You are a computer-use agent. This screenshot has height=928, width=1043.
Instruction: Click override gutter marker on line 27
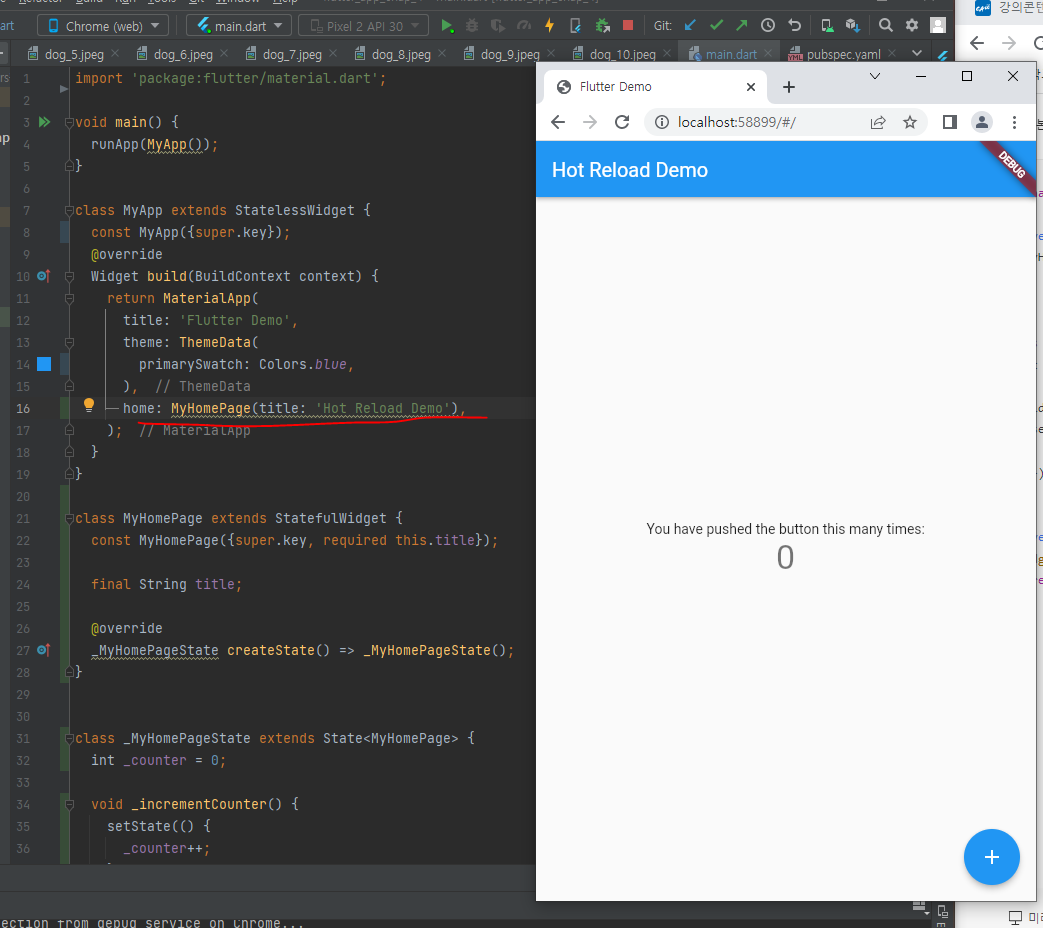coord(44,650)
